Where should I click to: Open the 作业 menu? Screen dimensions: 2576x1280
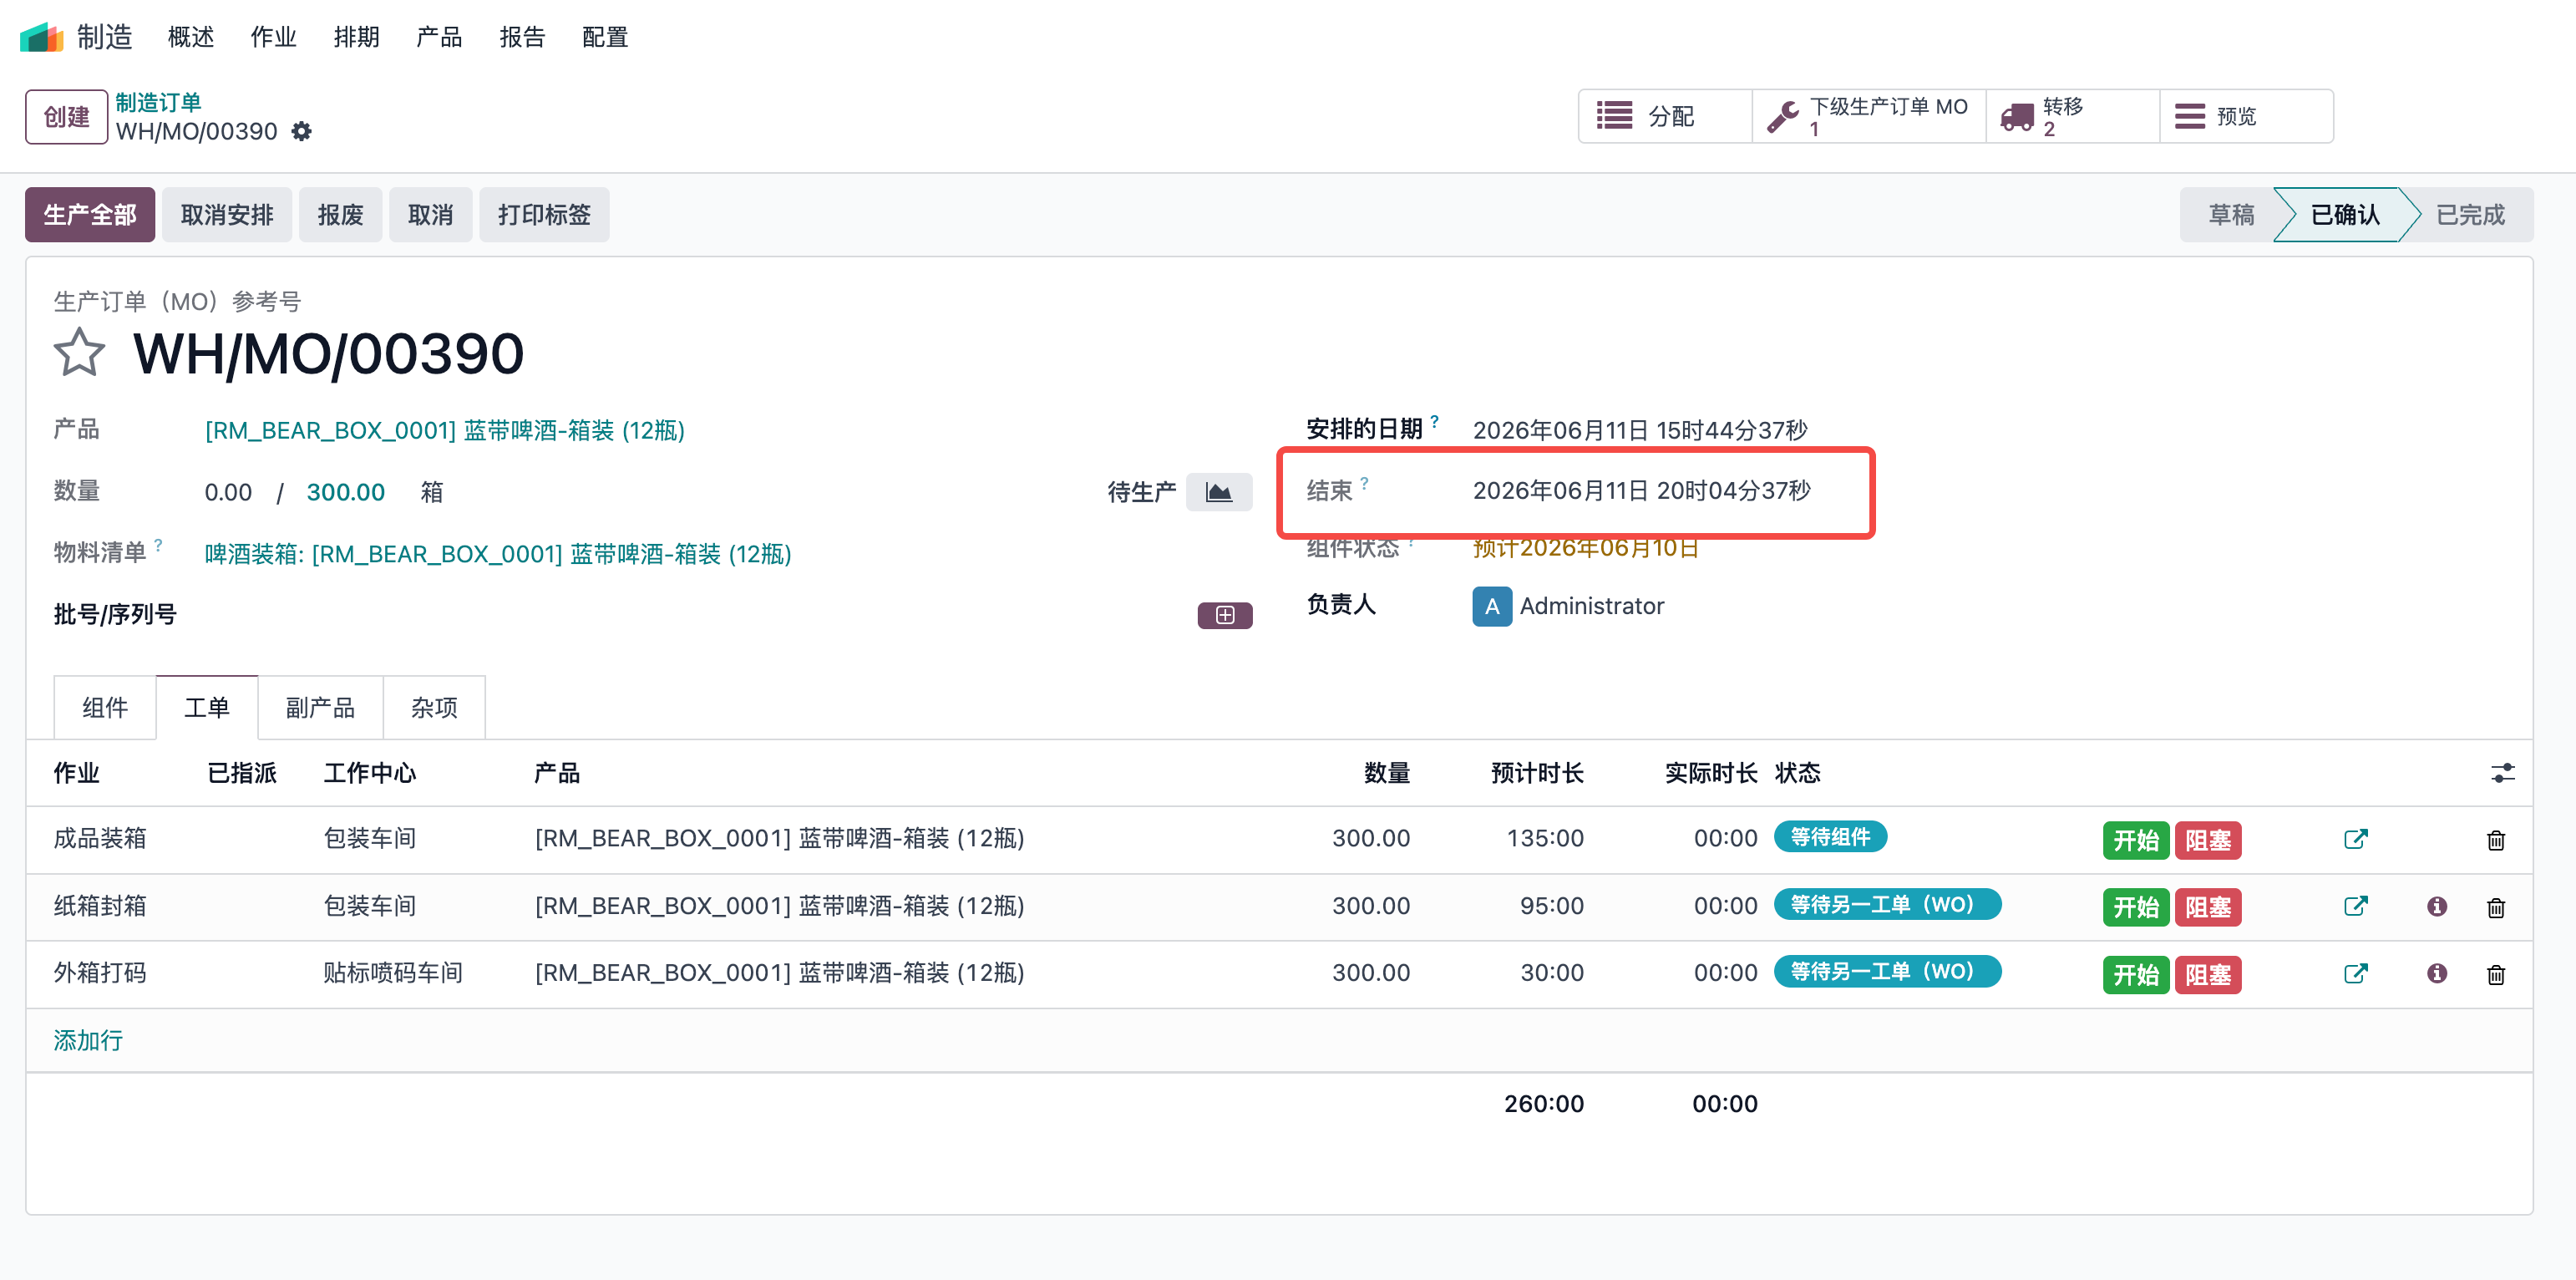274,37
